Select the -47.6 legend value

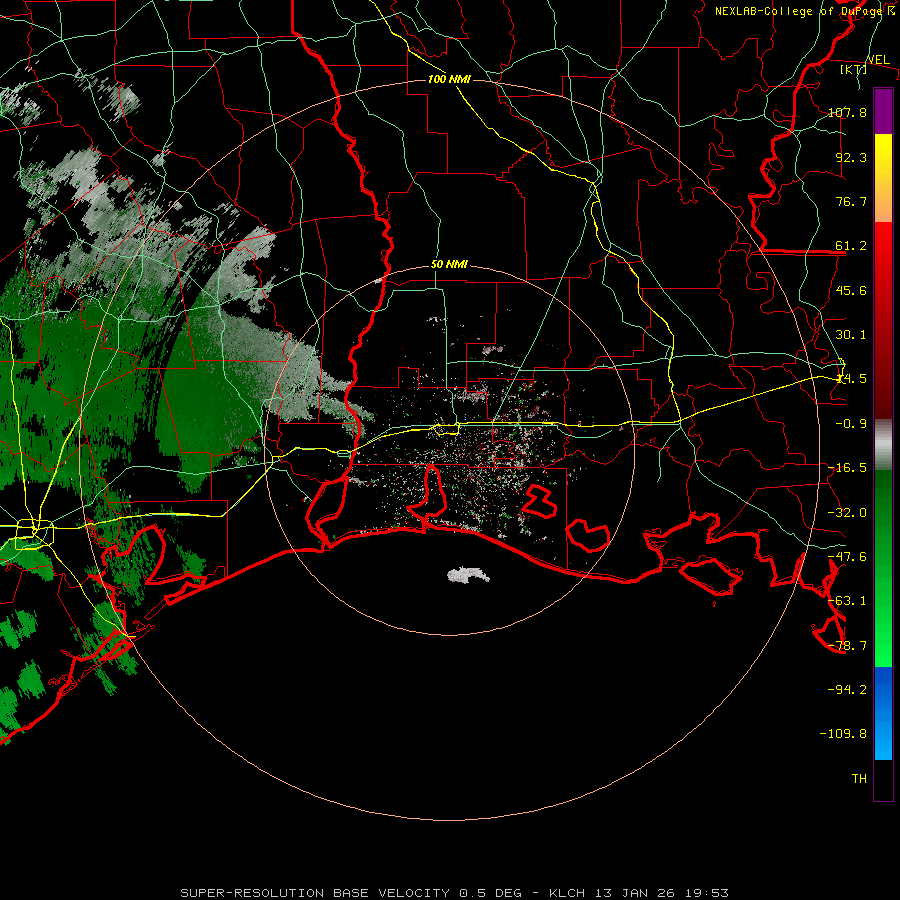click(x=847, y=557)
